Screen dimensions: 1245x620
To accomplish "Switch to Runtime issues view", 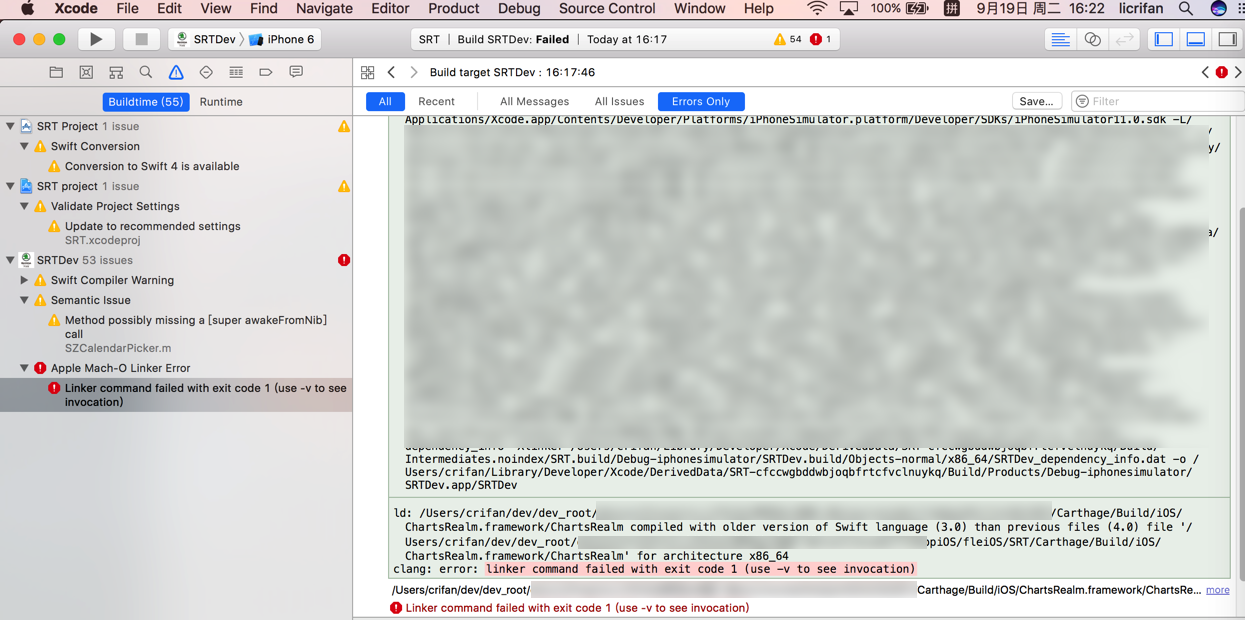I will pos(221,102).
